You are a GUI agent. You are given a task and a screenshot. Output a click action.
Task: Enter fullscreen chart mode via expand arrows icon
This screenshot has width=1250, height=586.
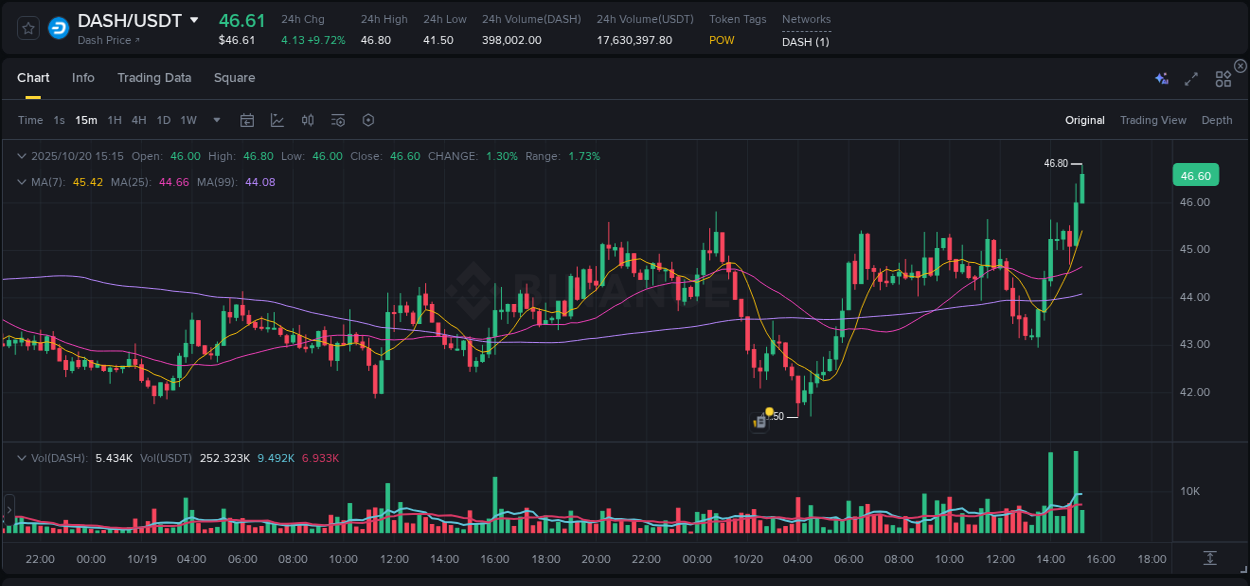1191,77
